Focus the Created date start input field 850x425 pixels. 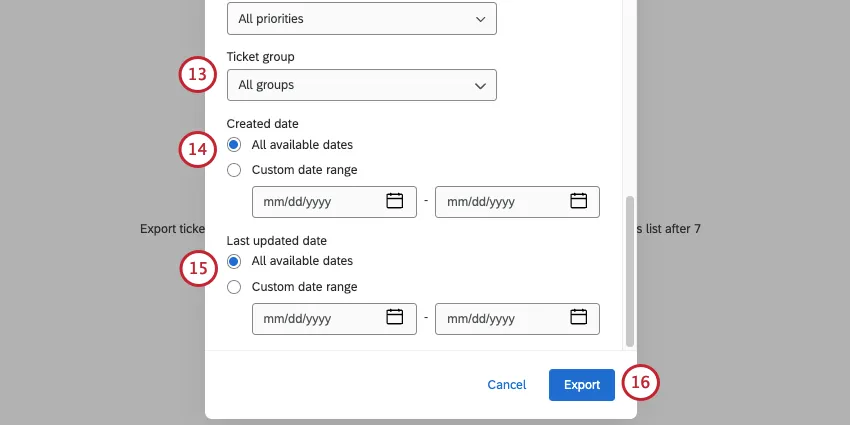coord(334,202)
